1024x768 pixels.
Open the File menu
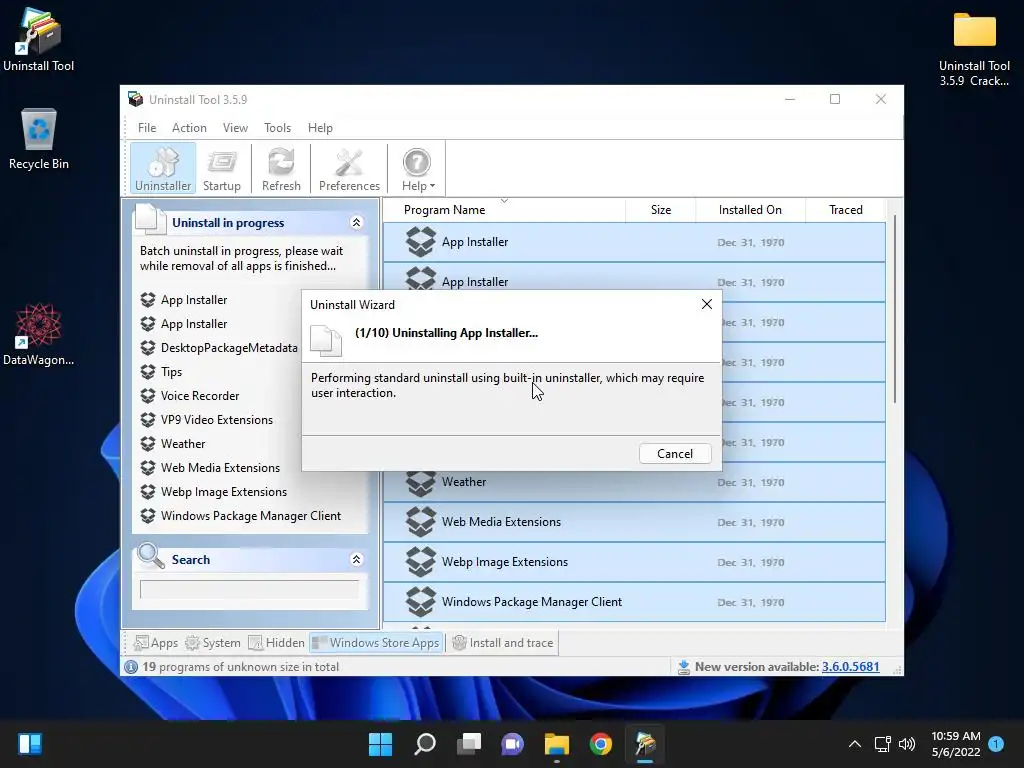(x=147, y=128)
